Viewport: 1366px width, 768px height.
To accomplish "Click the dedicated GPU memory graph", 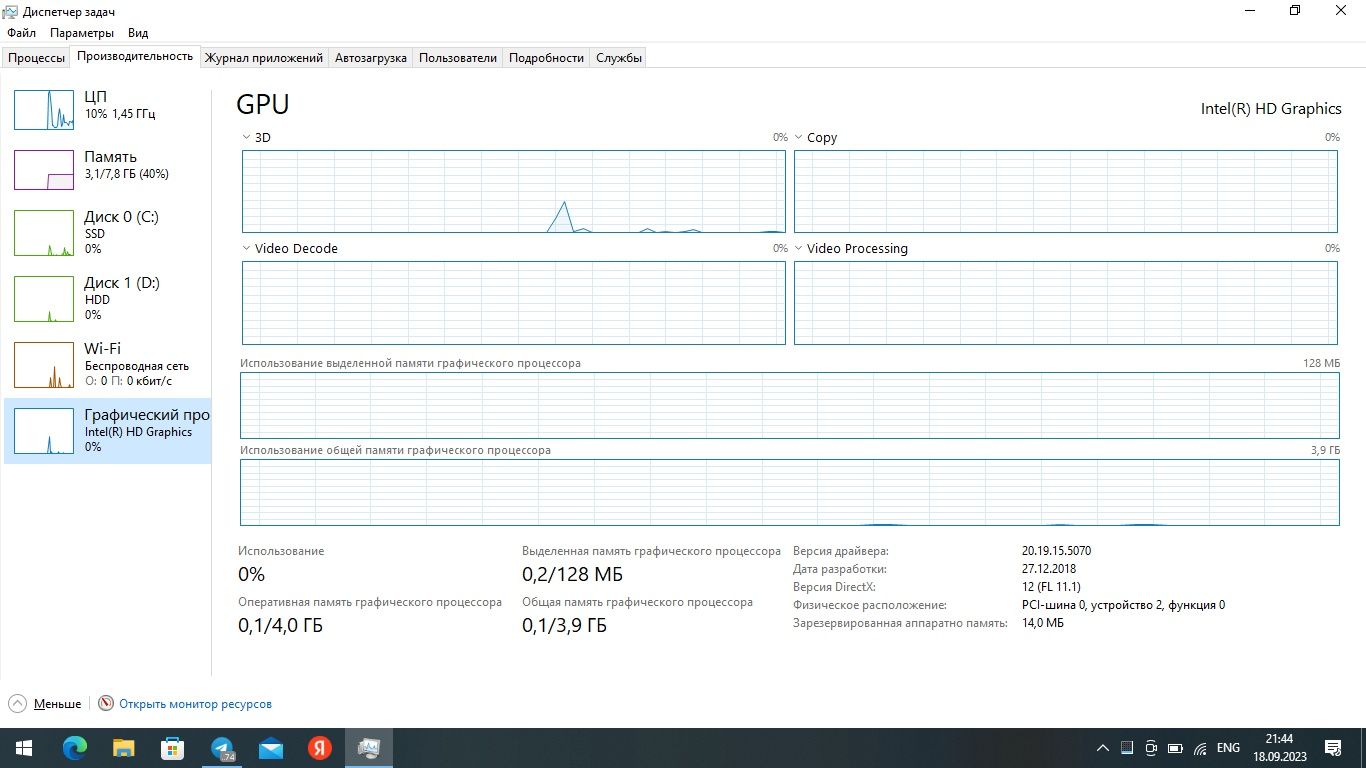I will pyautogui.click(x=790, y=405).
